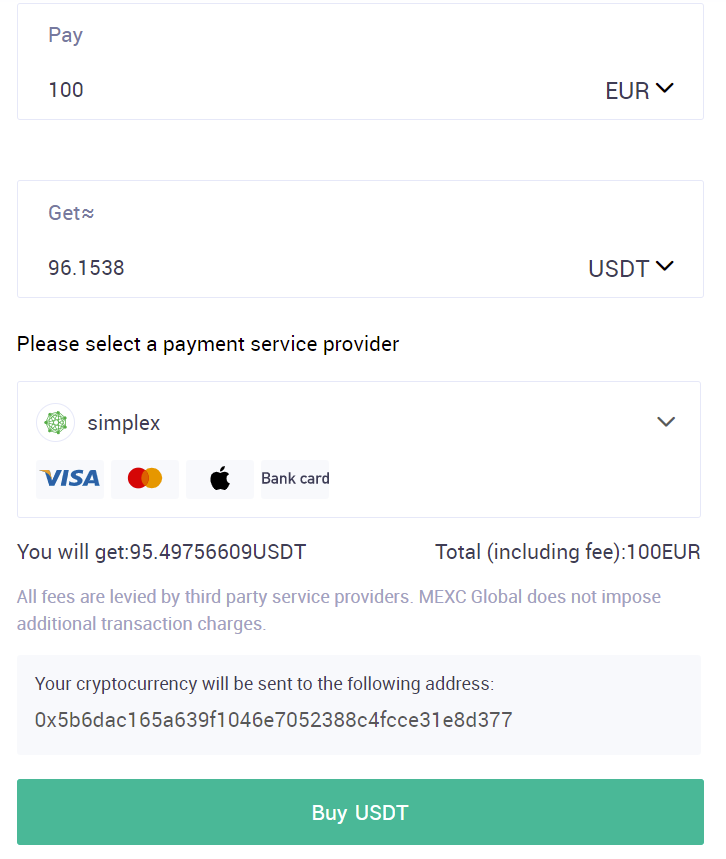The width and height of the screenshot is (726, 859).
Task: Click the chevron arrow beside EUR
Action: [x=665, y=89]
